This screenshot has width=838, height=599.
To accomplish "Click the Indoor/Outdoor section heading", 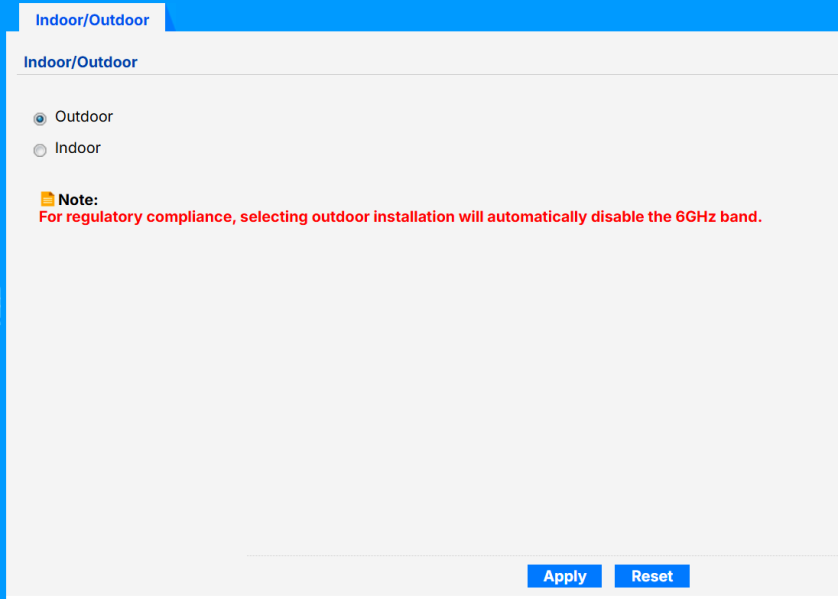I will coord(81,62).
